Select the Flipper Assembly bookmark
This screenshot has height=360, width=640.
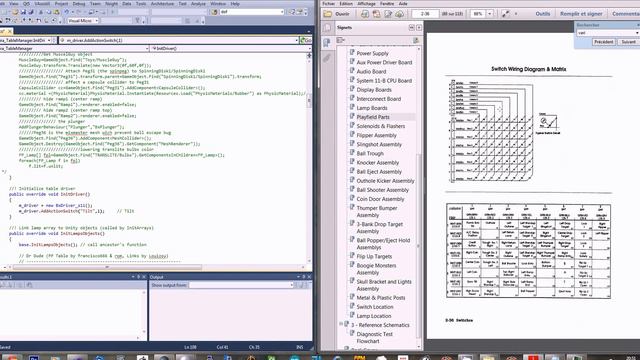(376, 135)
